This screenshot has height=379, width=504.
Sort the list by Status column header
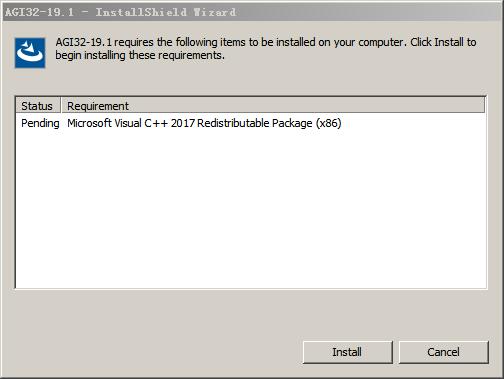38,106
